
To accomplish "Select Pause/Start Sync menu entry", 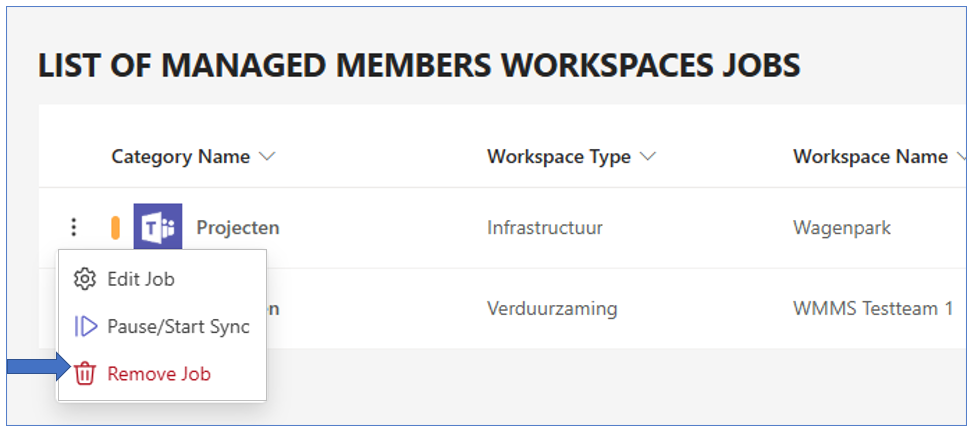I will tap(162, 326).
